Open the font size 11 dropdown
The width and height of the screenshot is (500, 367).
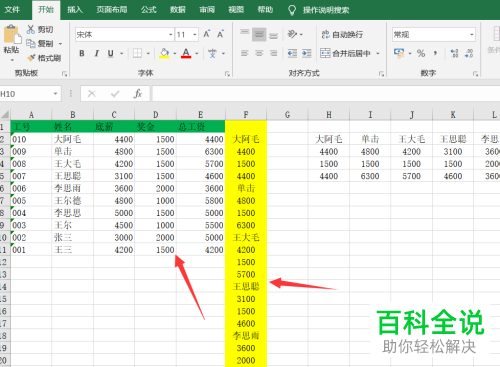(195, 34)
